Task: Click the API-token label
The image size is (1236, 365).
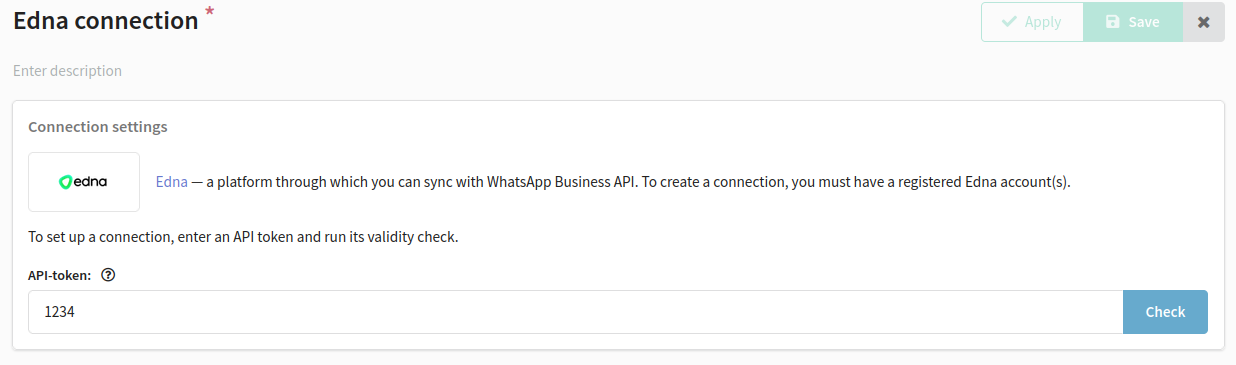Action: pos(60,275)
